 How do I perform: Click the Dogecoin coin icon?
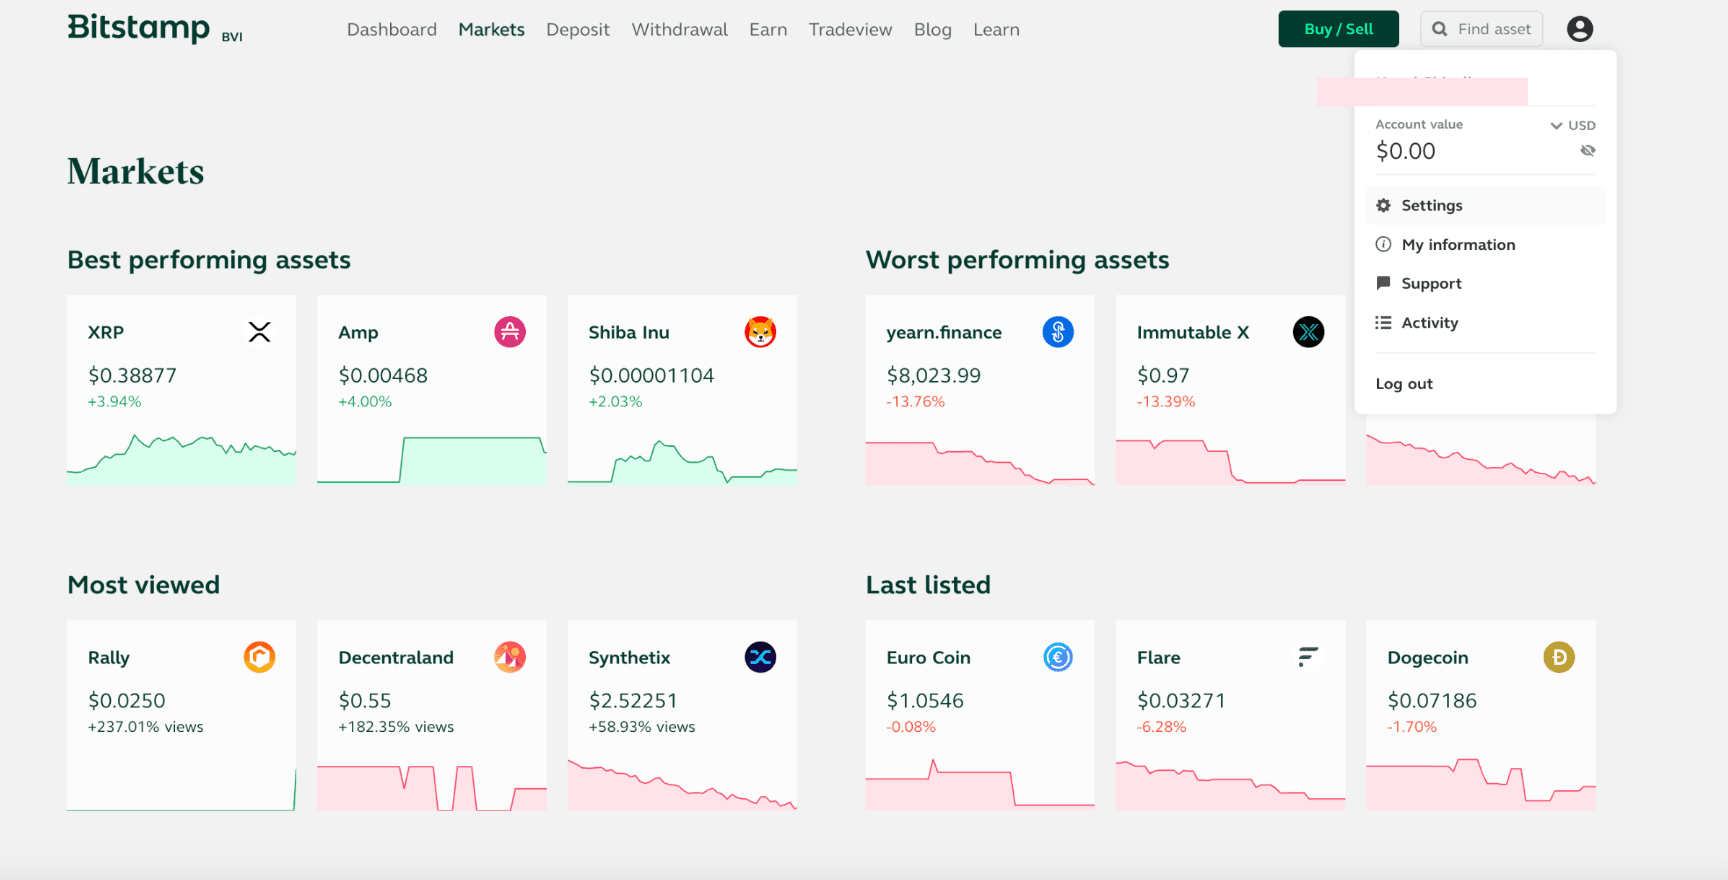(1558, 657)
